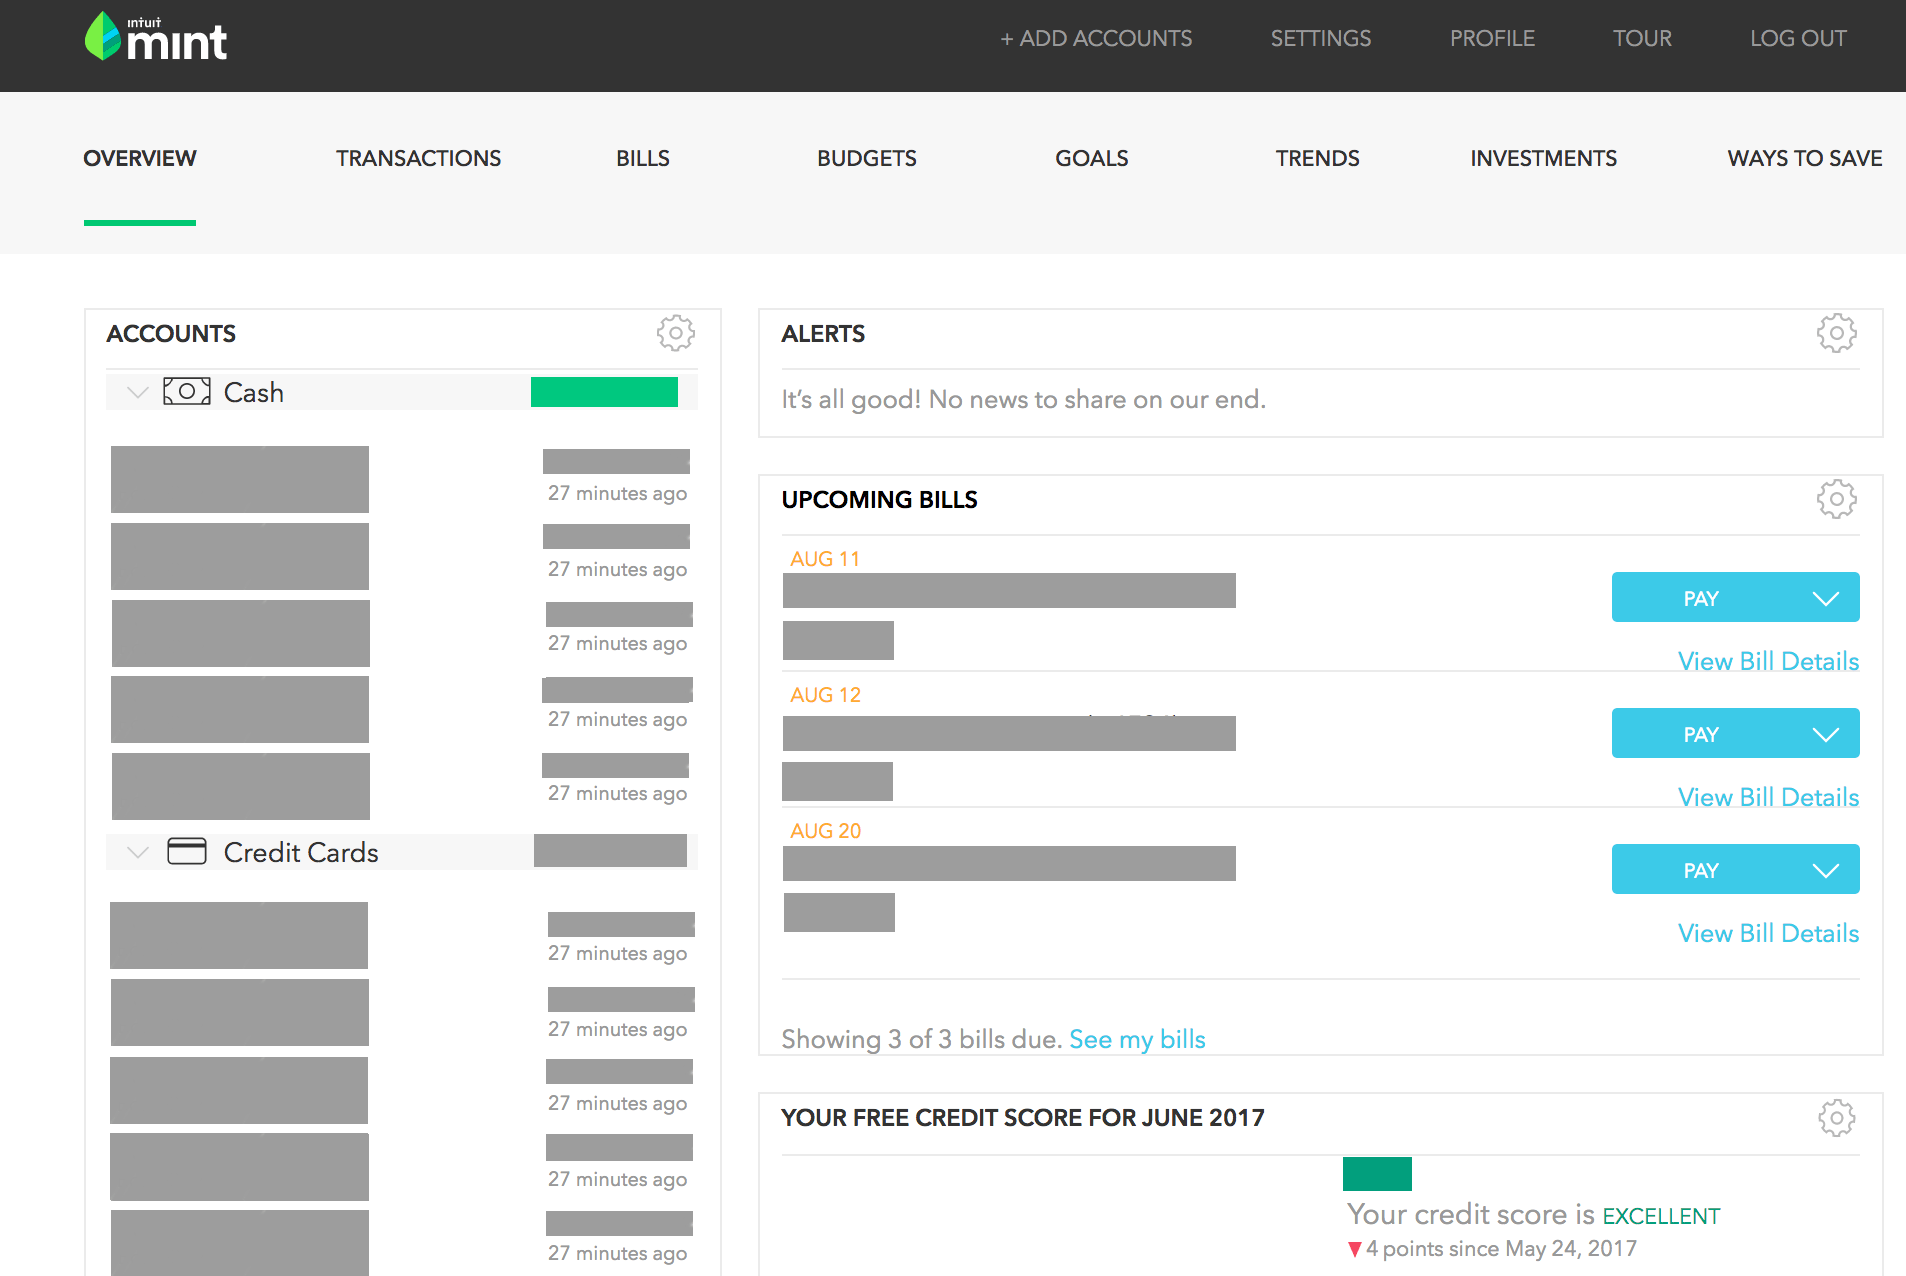
Task: Click the Cash banknote icon
Action: (187, 391)
